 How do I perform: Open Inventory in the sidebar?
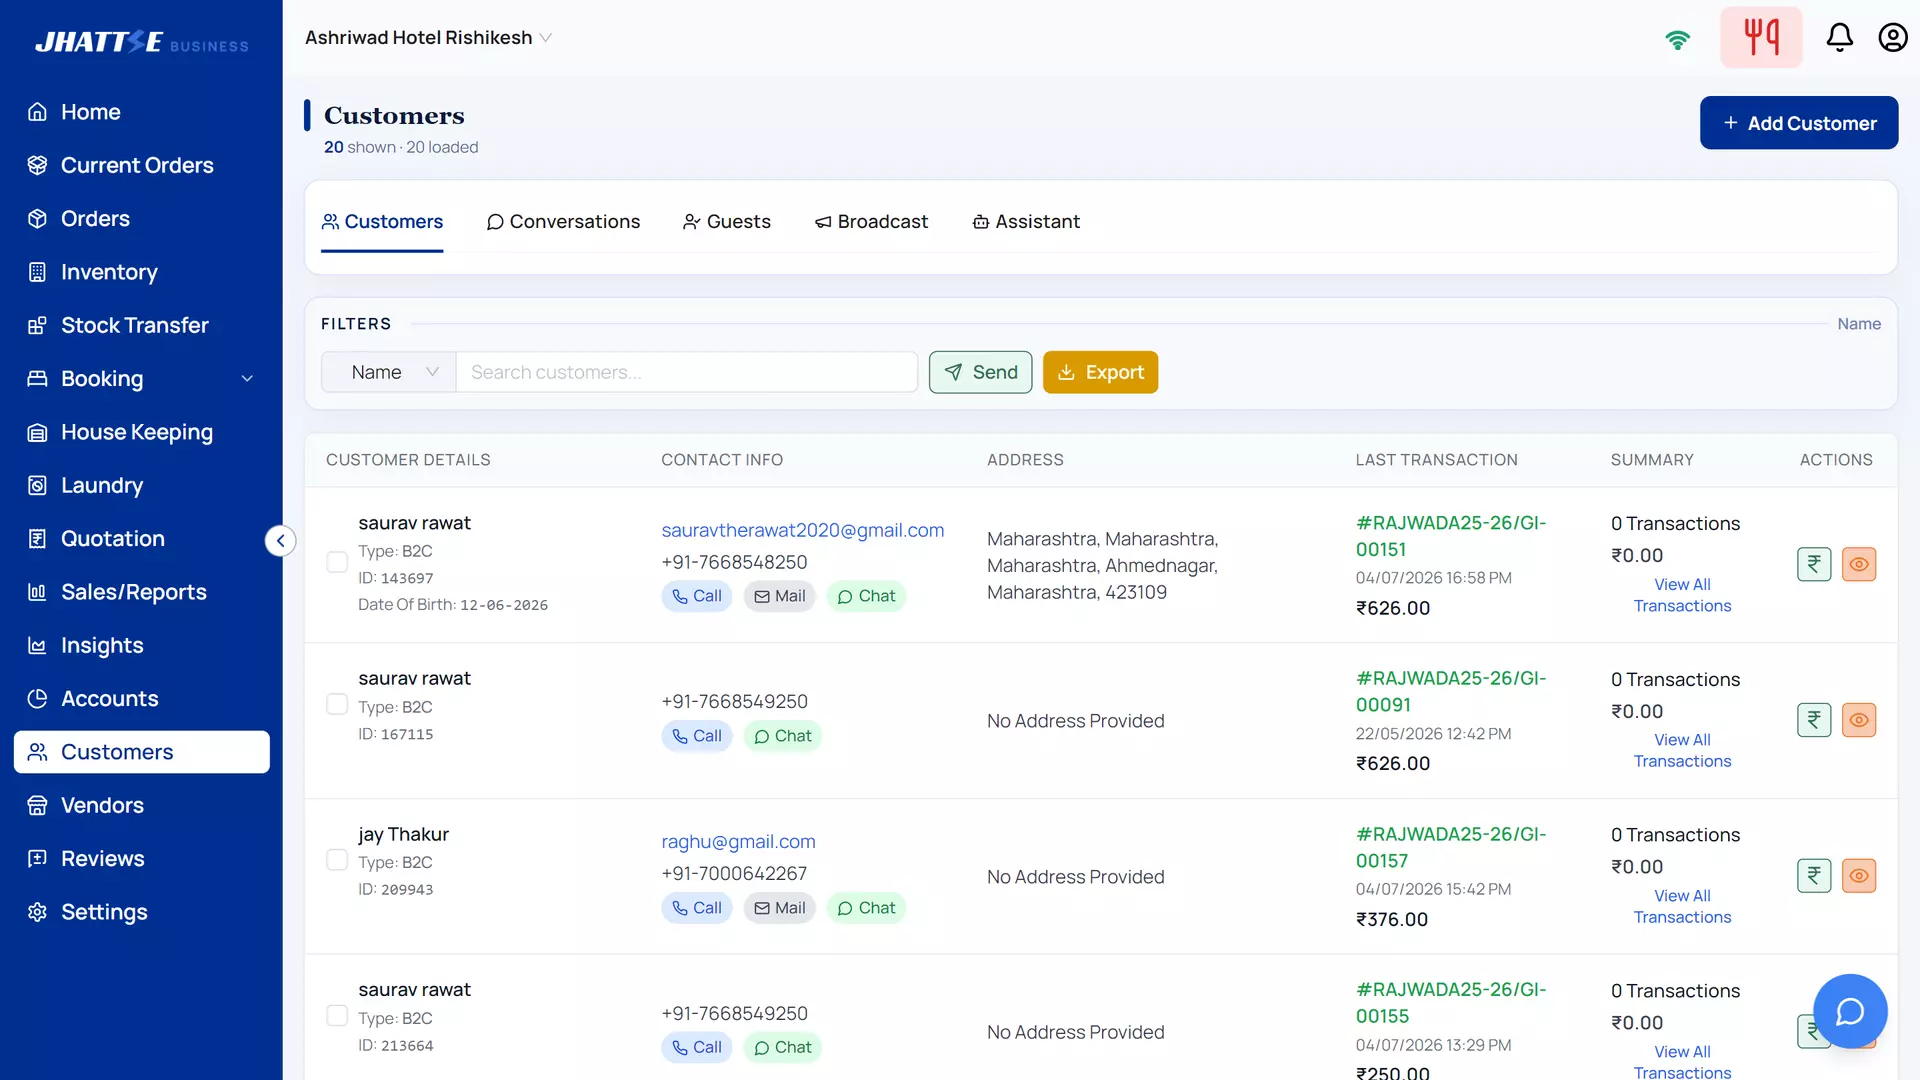(x=142, y=272)
